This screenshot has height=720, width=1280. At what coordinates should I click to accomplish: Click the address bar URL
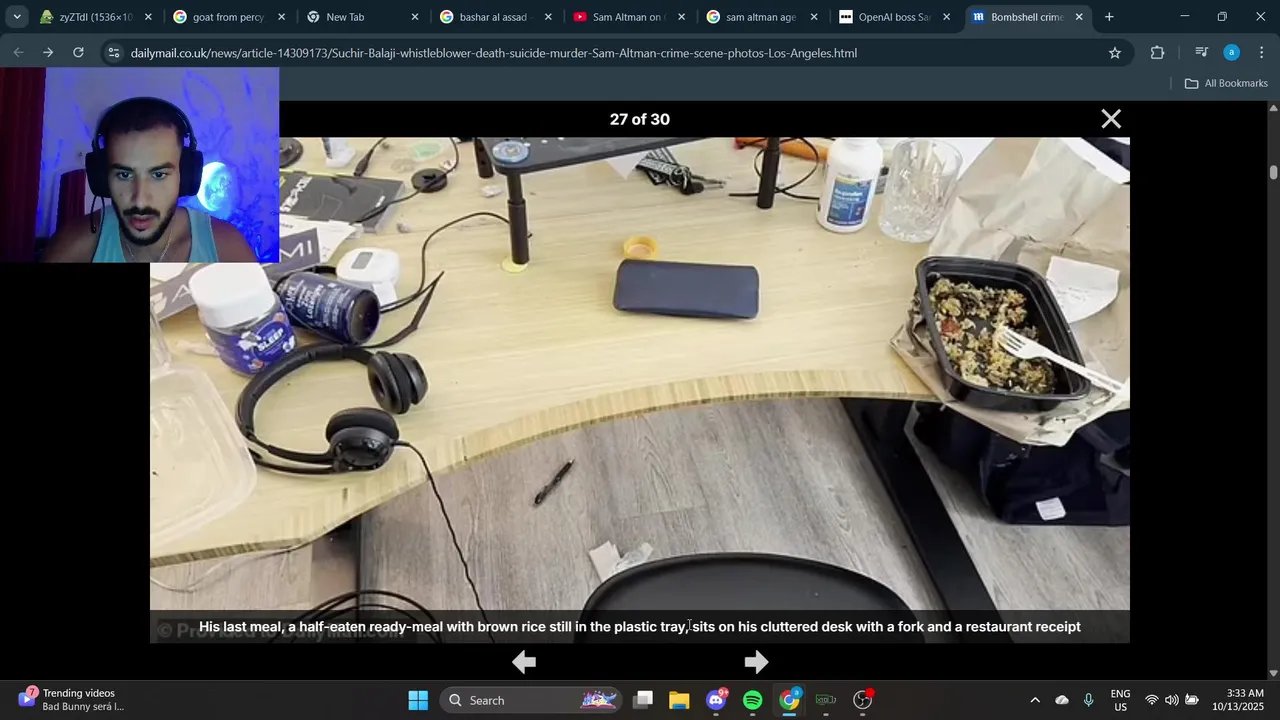point(493,53)
